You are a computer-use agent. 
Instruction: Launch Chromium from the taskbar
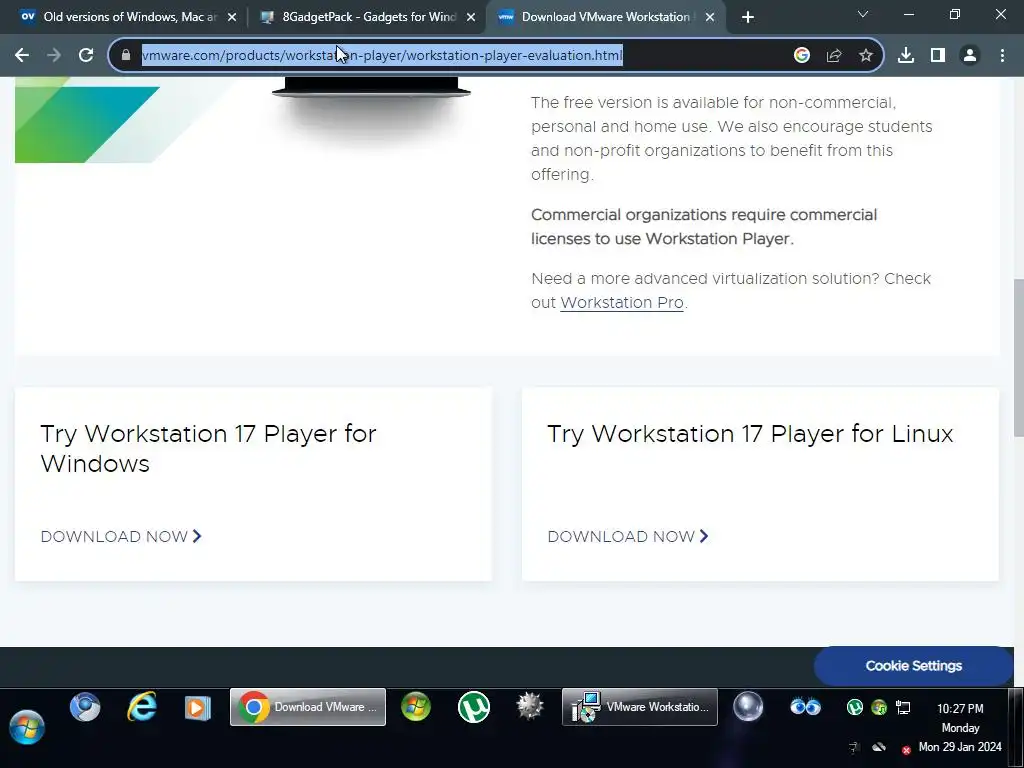[85, 707]
